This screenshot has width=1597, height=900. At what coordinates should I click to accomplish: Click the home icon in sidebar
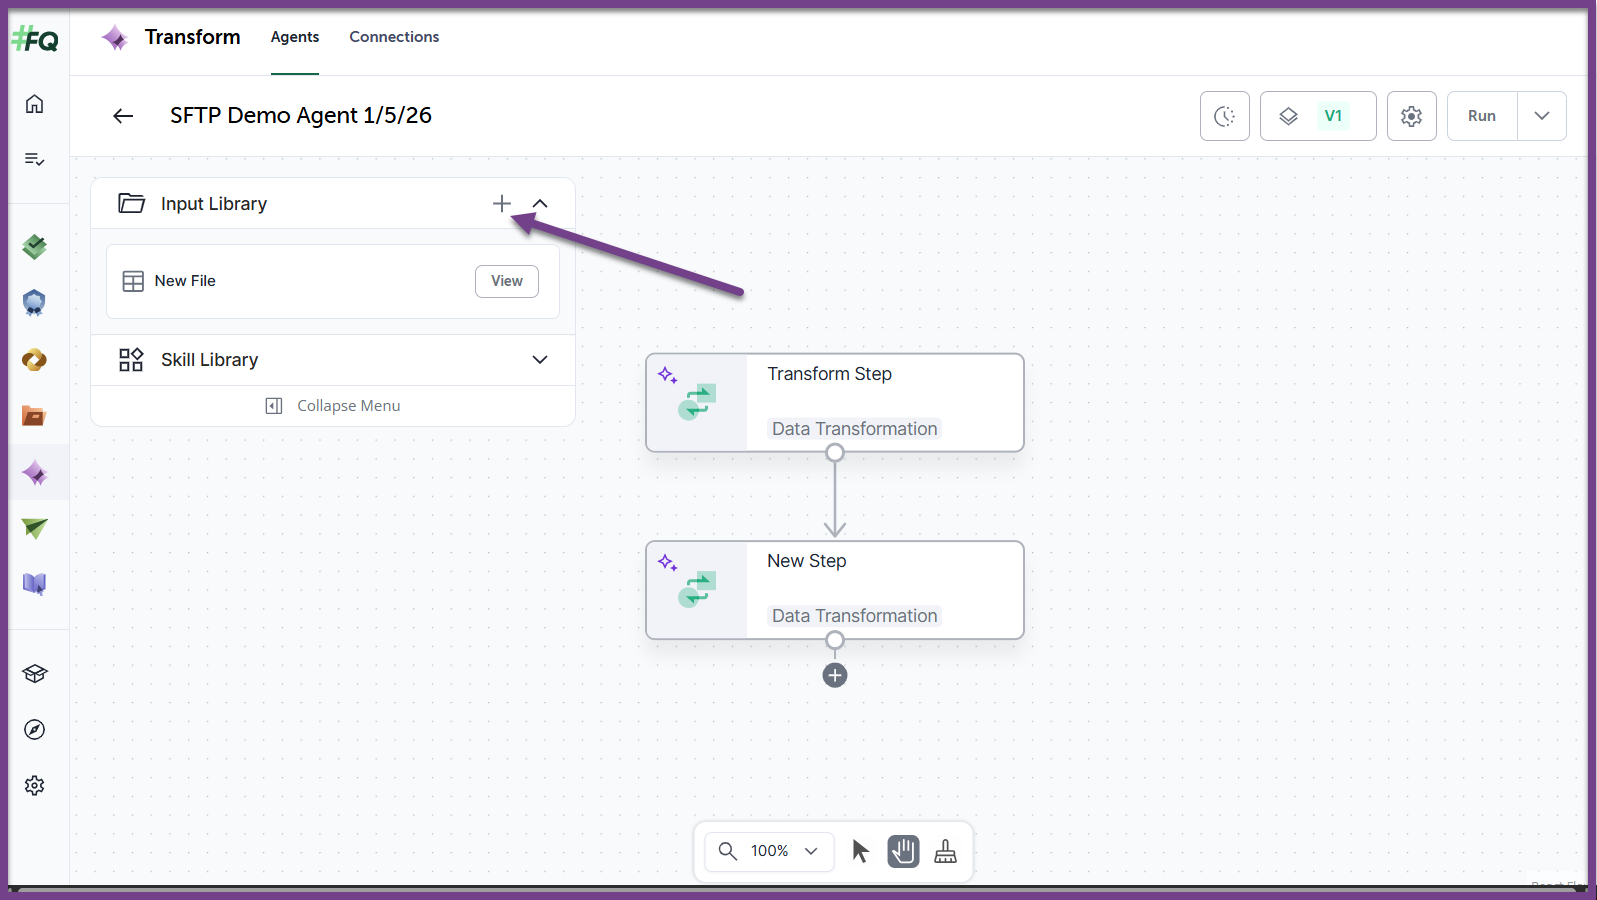tap(35, 104)
